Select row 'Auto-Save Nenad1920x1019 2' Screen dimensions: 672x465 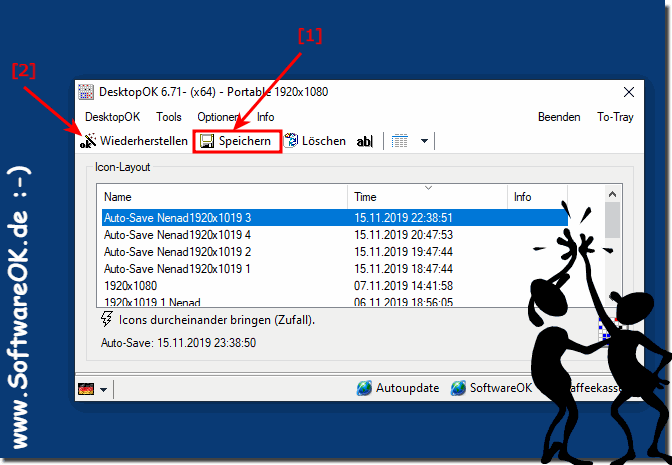[335, 252]
